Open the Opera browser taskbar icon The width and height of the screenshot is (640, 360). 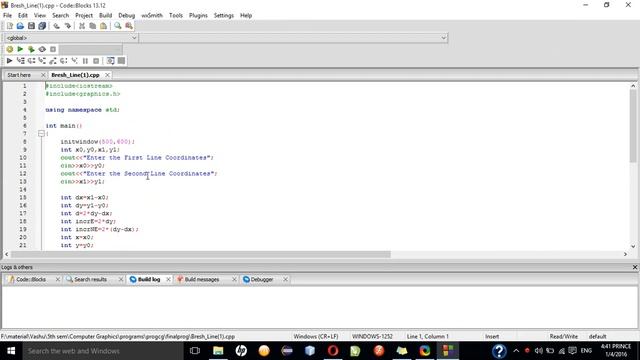[333, 351]
